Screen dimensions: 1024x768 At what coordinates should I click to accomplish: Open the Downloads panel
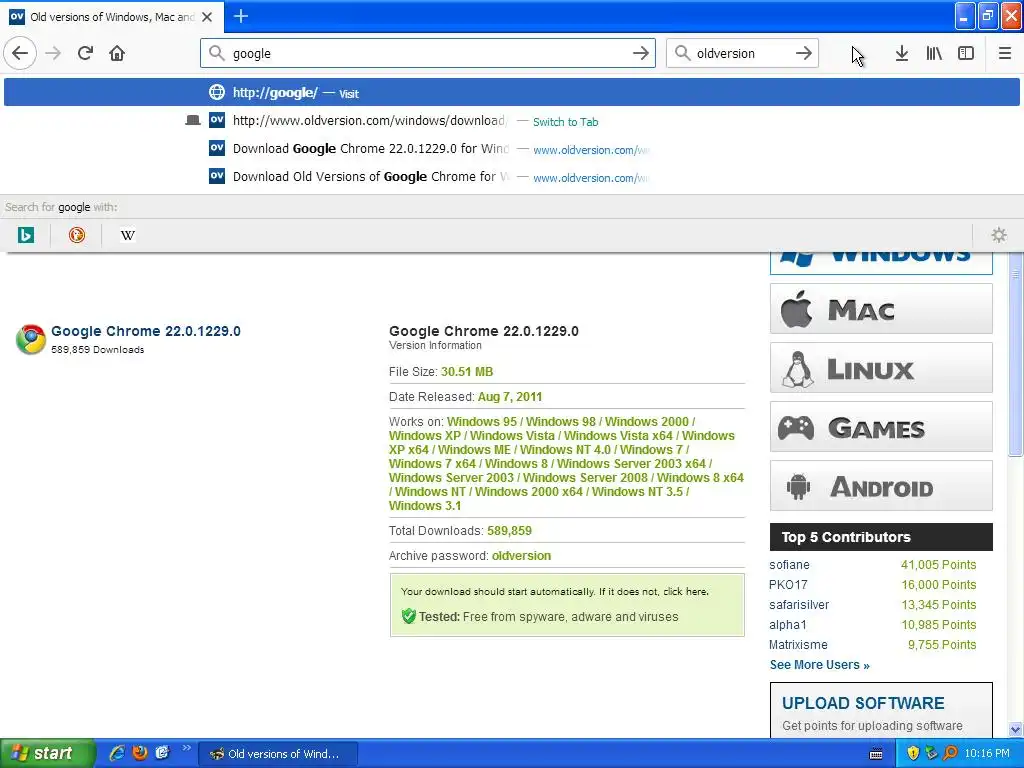[x=901, y=53]
